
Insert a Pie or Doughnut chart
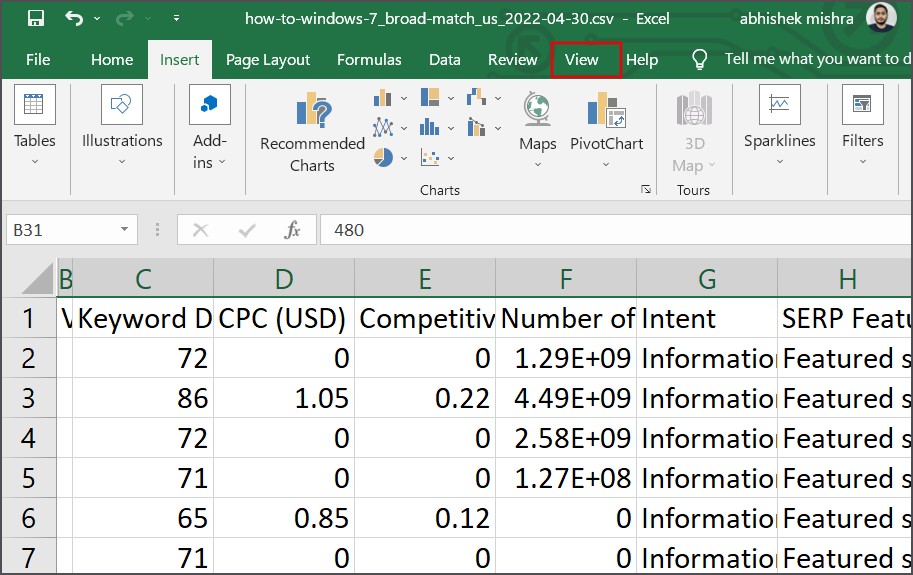click(383, 157)
